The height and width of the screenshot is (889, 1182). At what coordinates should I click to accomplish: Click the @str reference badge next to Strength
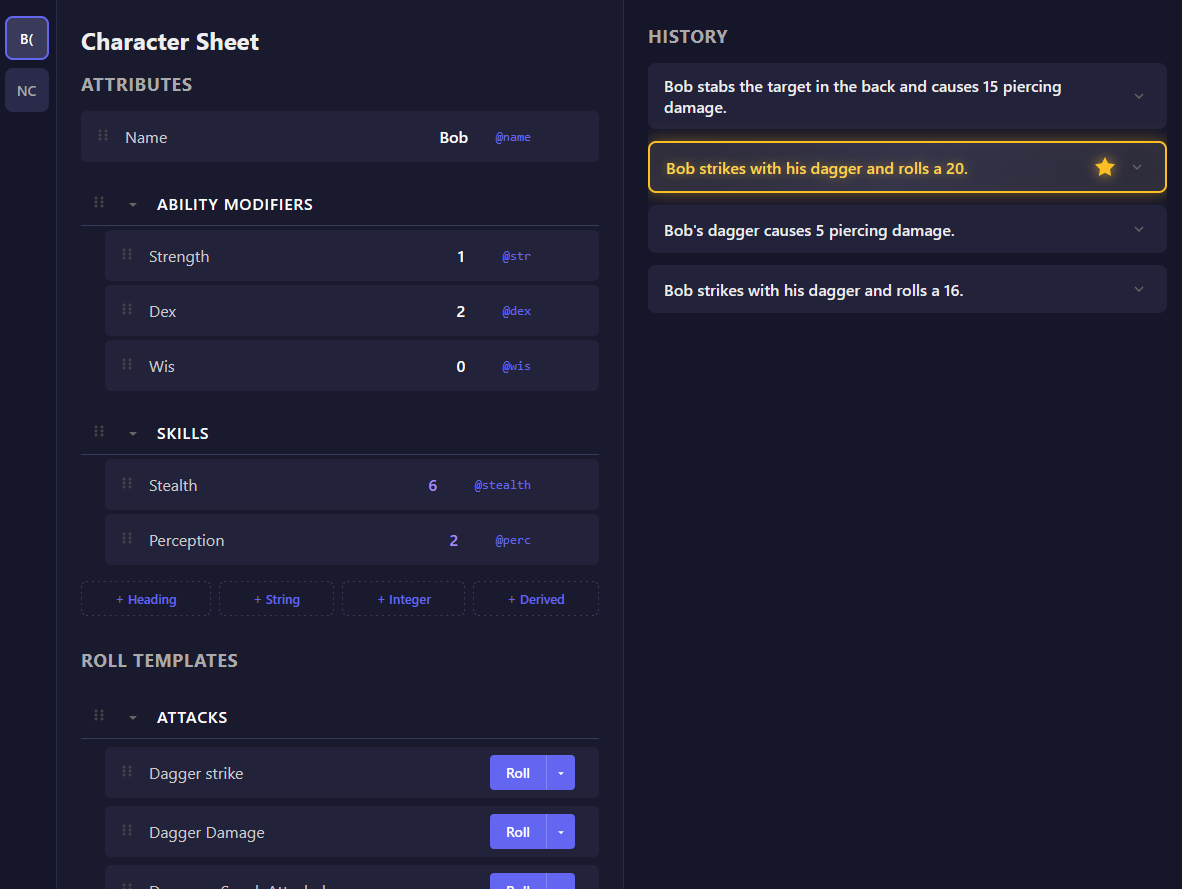[516, 256]
